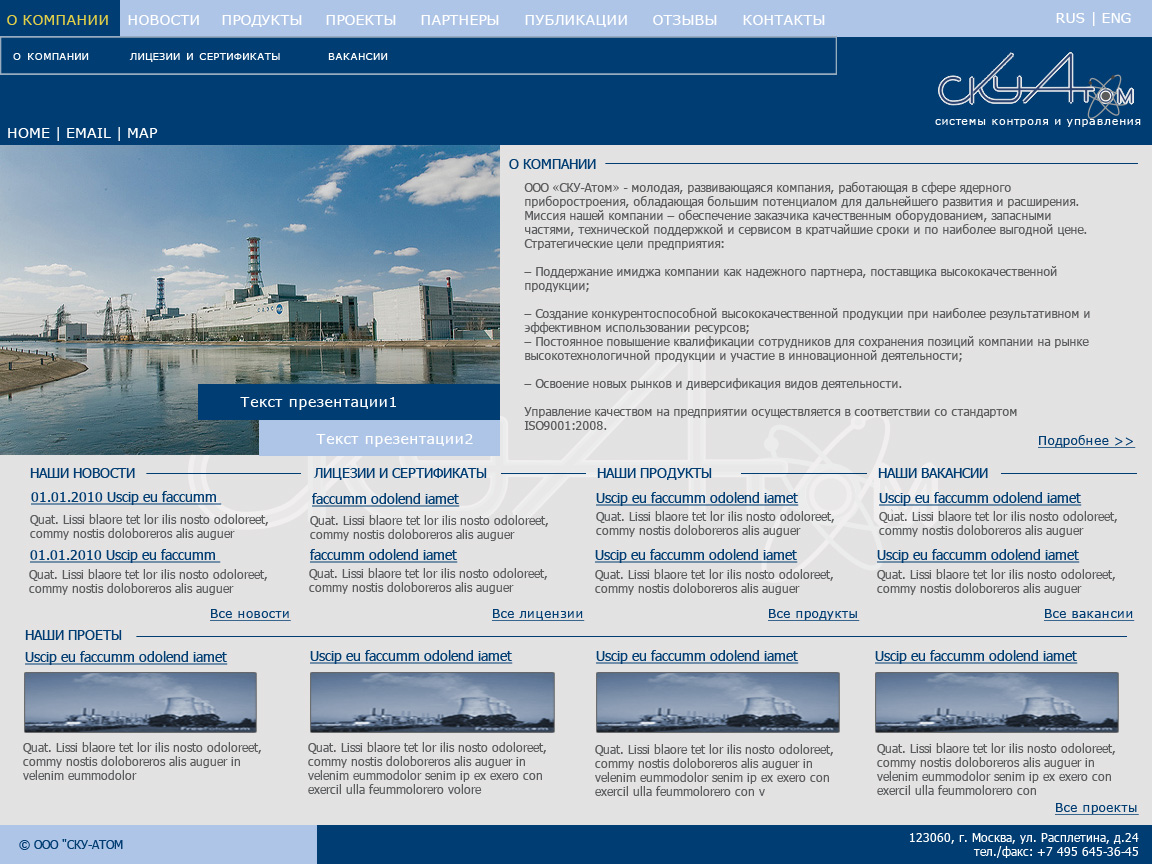The height and width of the screenshot is (864, 1152).
Task: Open the second link under НАШИ ПРОДУКТЫ
Action: pos(696,555)
